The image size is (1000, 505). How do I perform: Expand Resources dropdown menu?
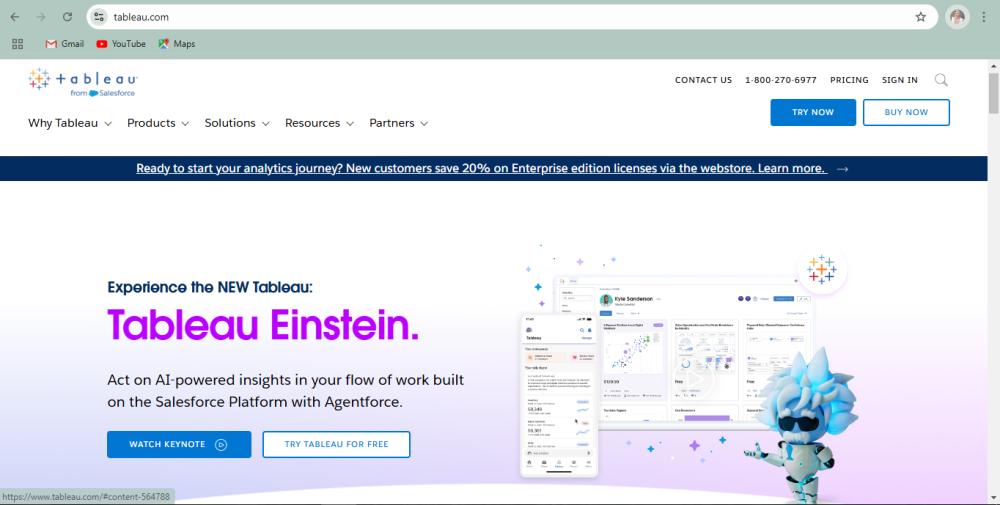[x=319, y=123]
